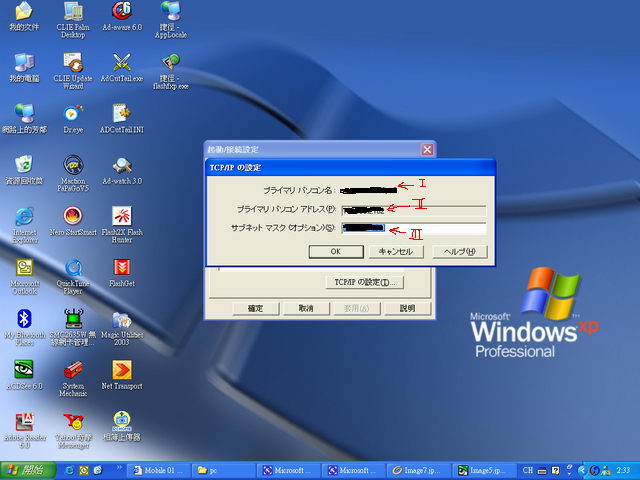This screenshot has width=640, height=480.
Task: Switch to the Image7.jp... taskbar button
Action: tap(418, 470)
